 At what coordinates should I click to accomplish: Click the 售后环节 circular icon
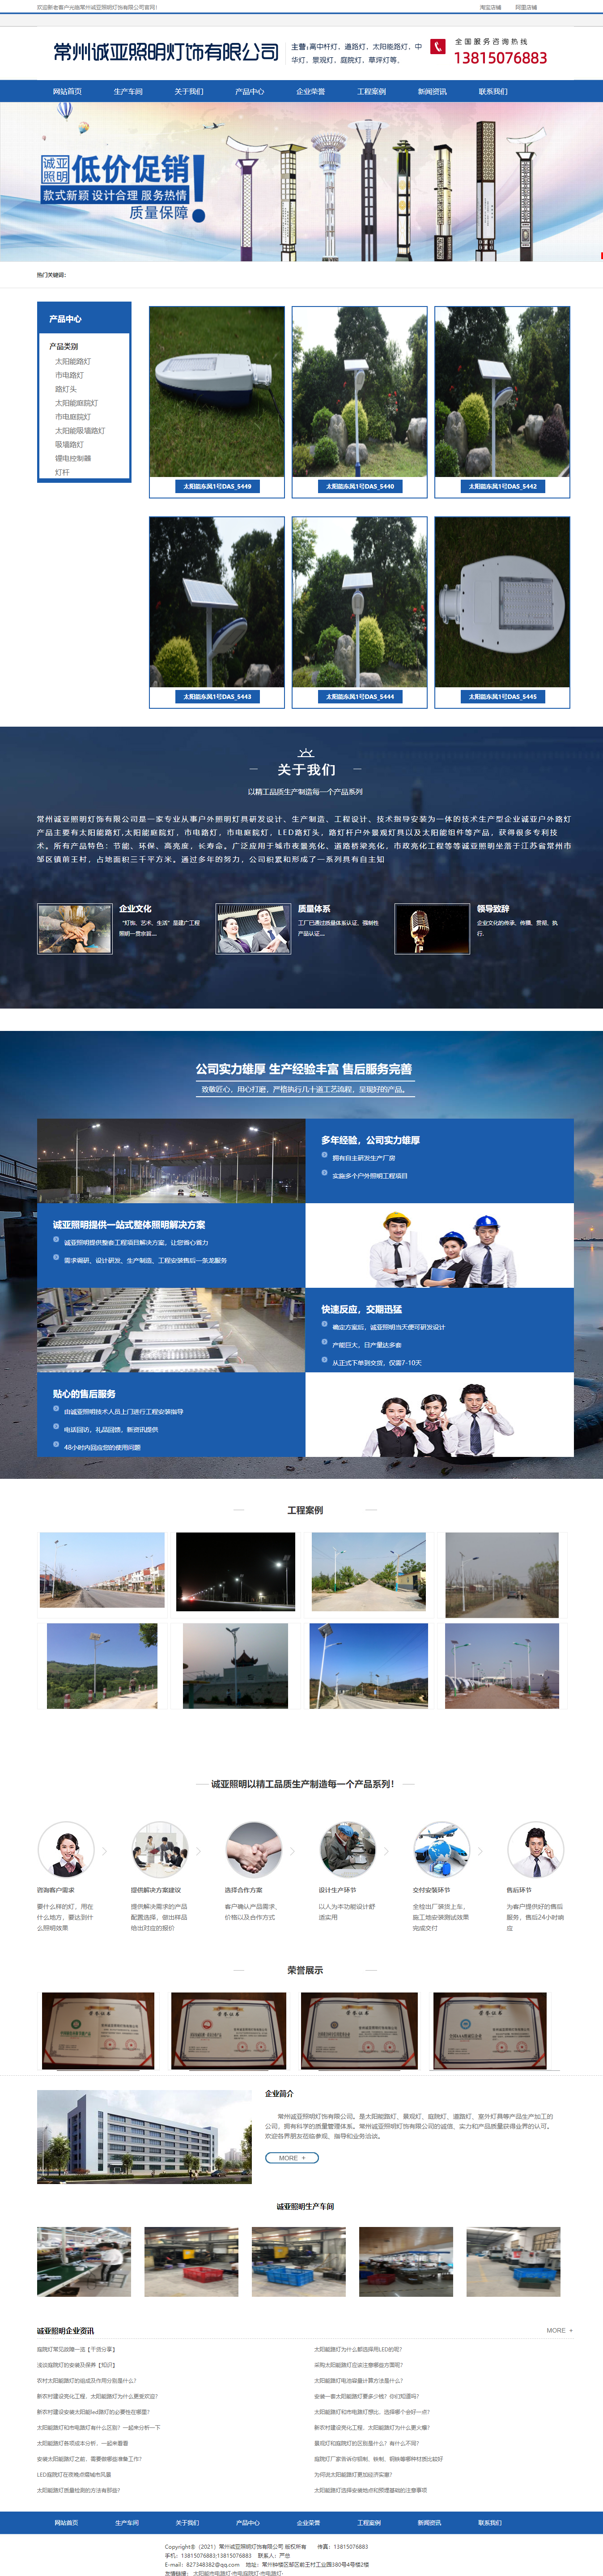(535, 1849)
